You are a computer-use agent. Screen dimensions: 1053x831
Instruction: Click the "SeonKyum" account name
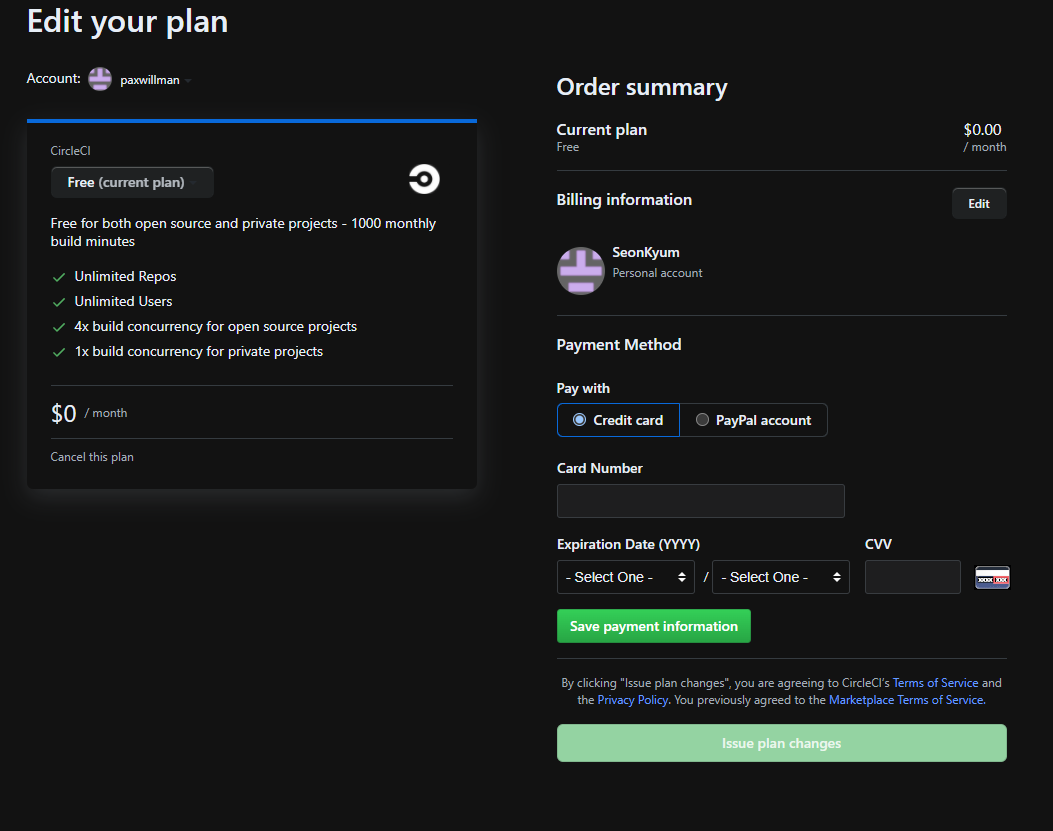tap(646, 253)
